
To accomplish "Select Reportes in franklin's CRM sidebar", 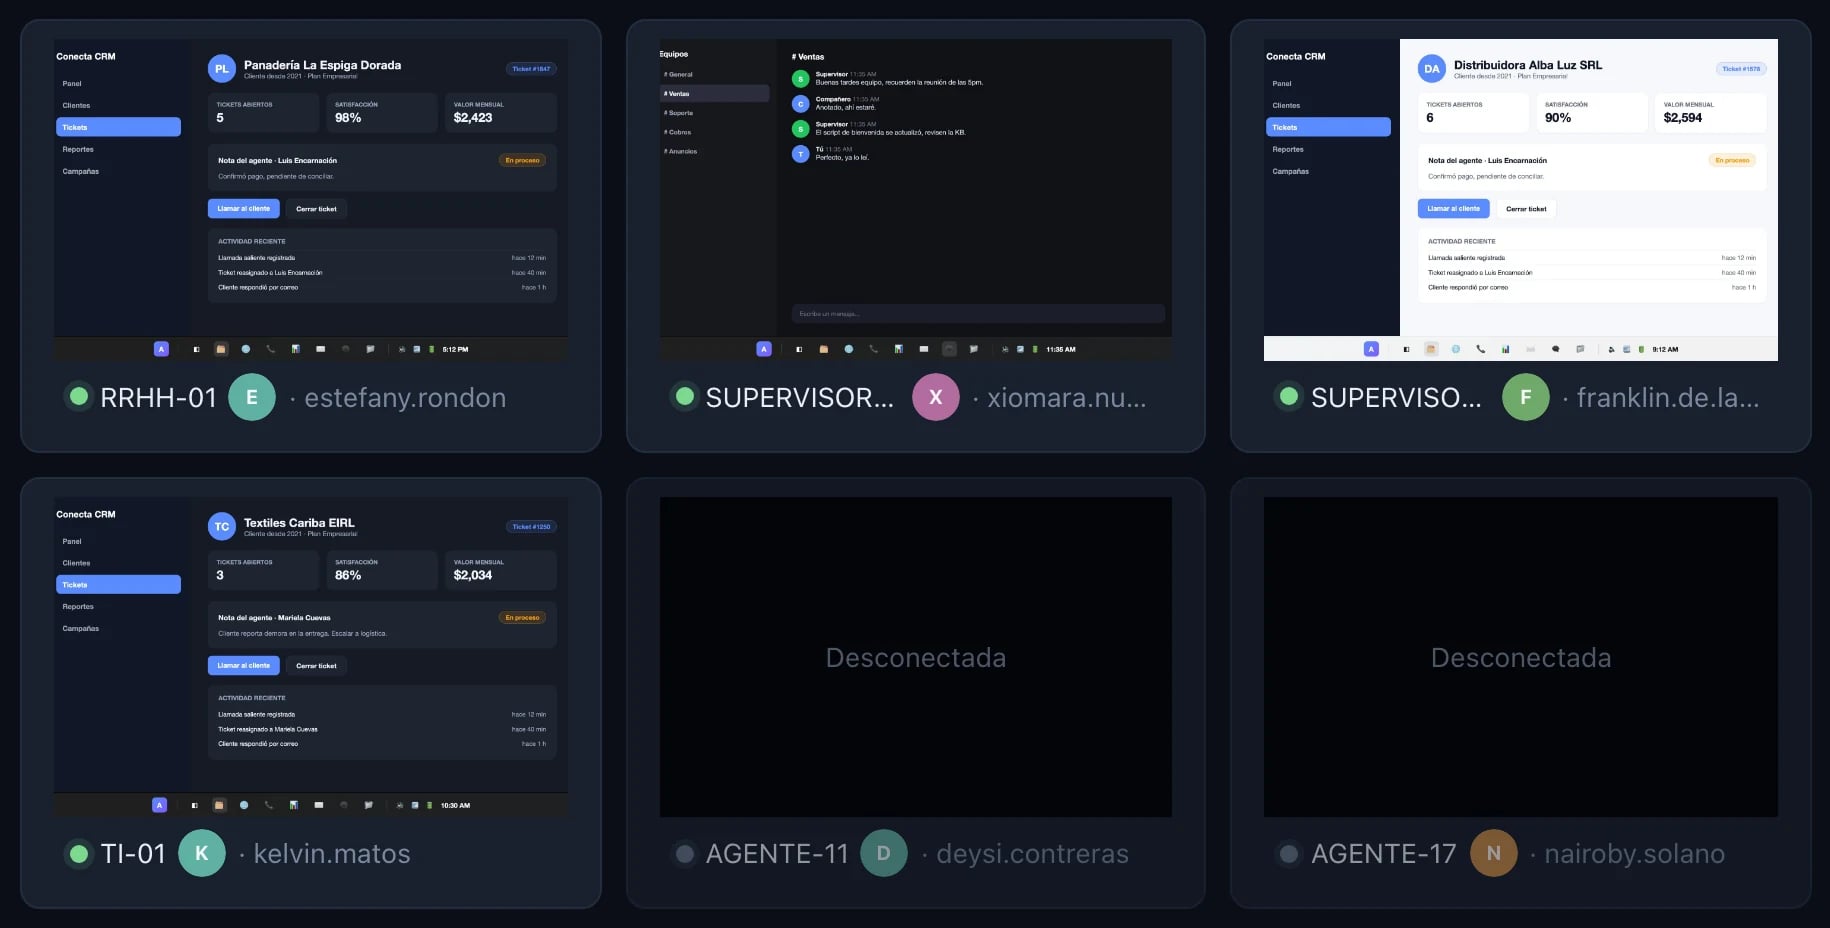I will [x=1328, y=149].
